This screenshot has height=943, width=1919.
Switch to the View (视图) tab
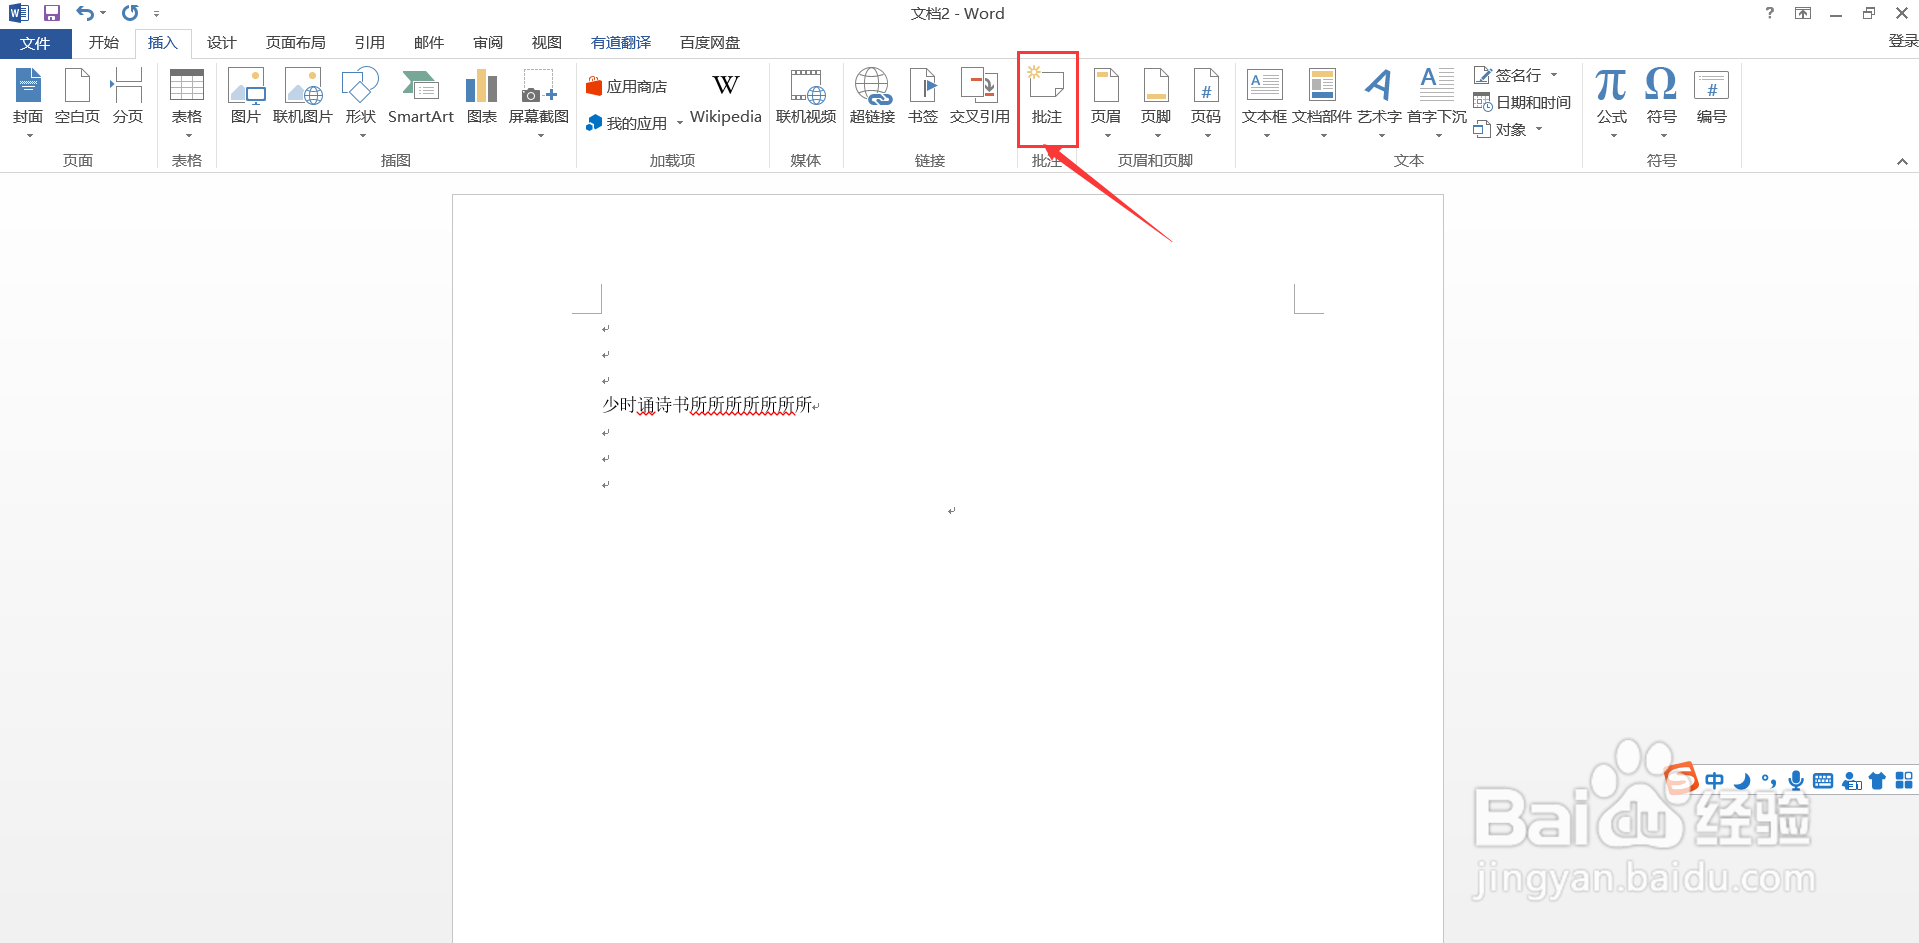(x=547, y=43)
